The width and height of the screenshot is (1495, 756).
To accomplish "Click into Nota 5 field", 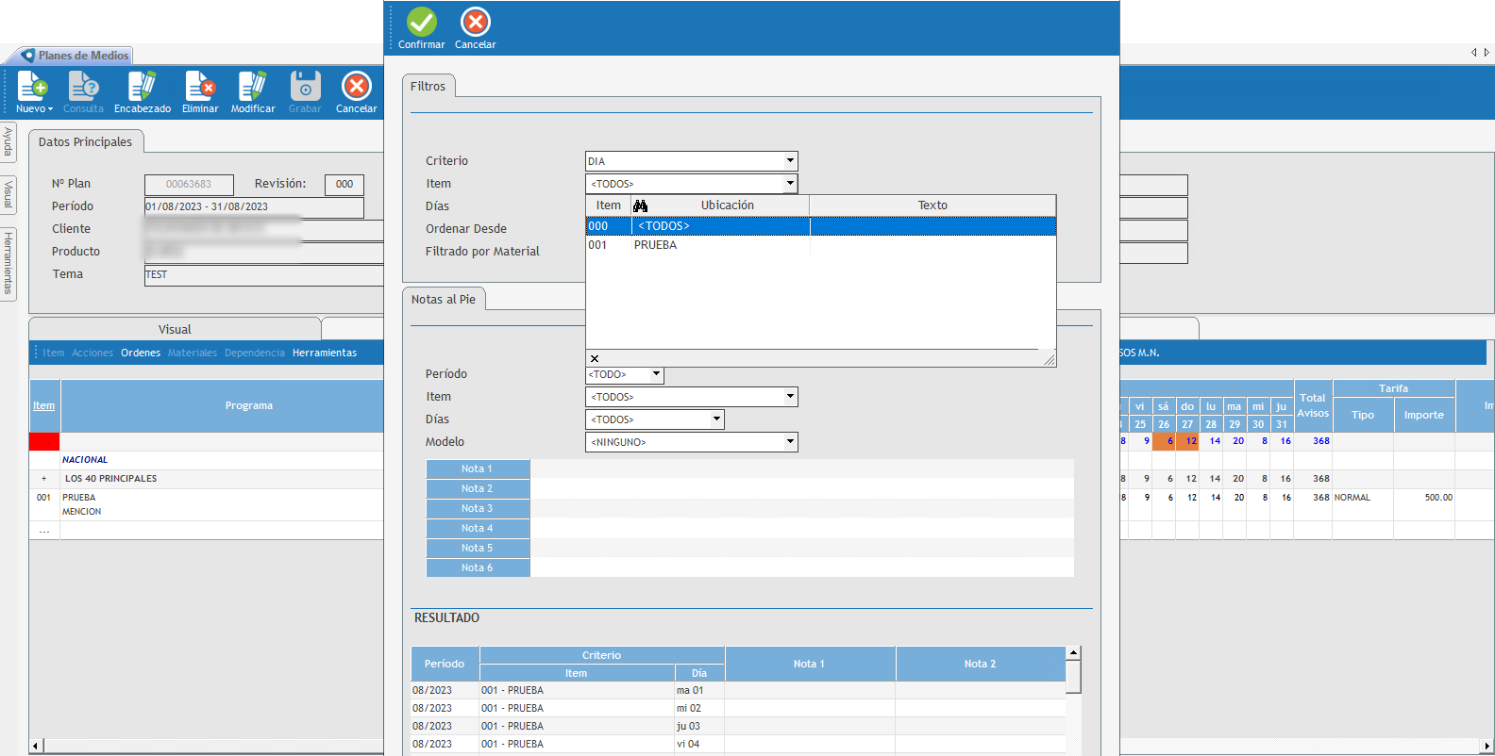I will pyautogui.click(x=801, y=548).
